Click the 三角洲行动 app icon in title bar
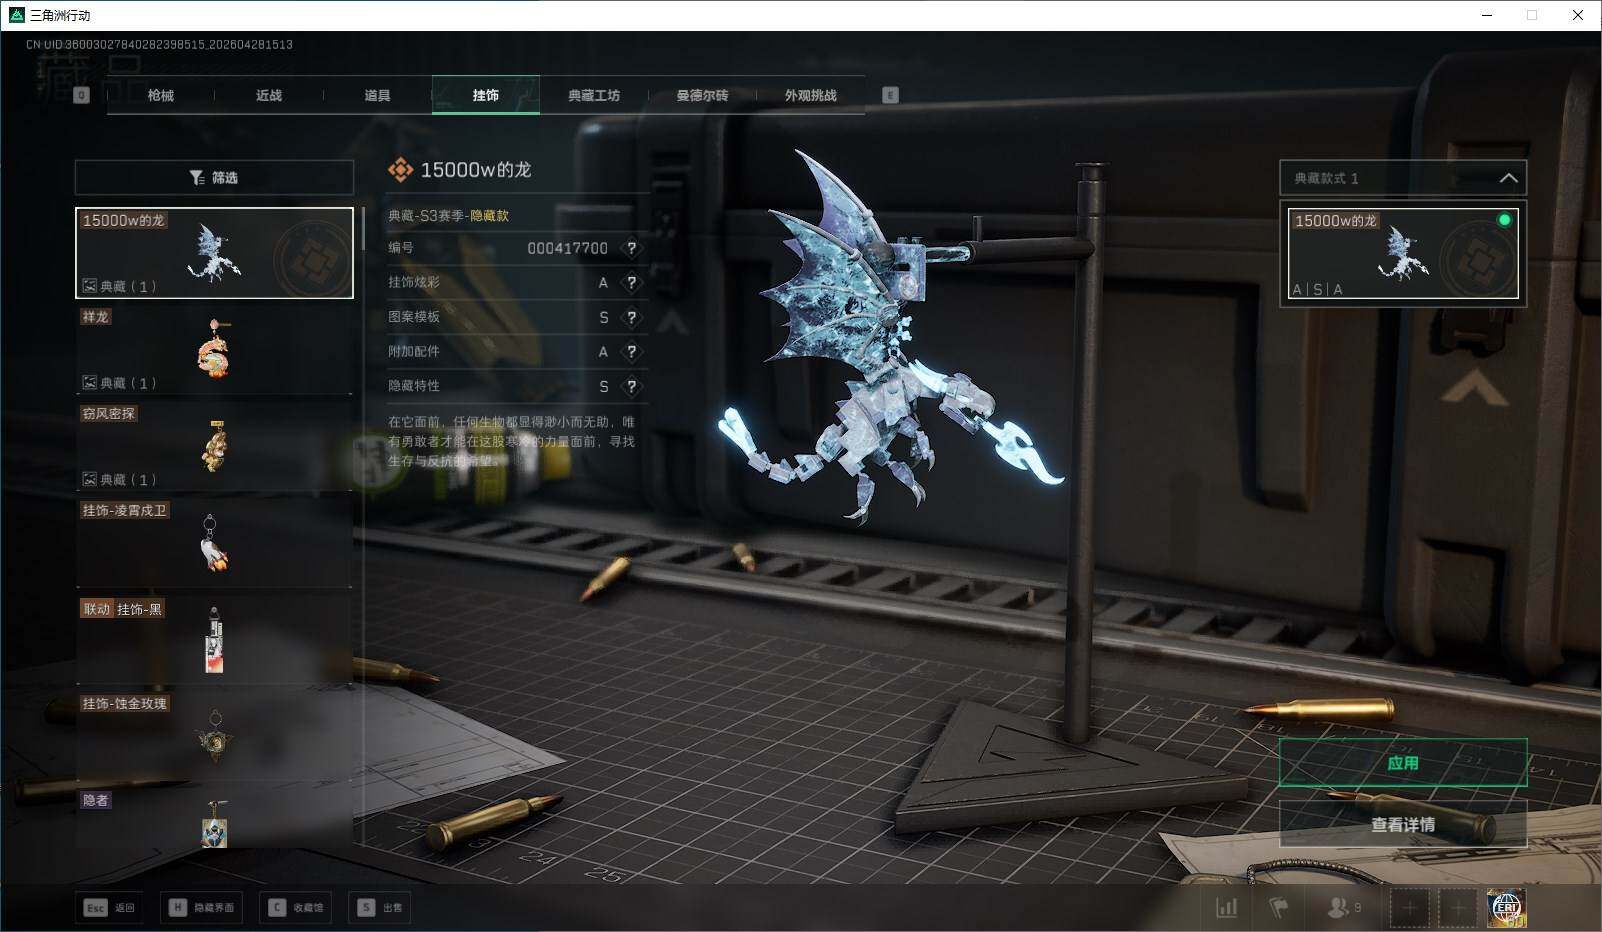The height and width of the screenshot is (932, 1602). pyautogui.click(x=16, y=15)
